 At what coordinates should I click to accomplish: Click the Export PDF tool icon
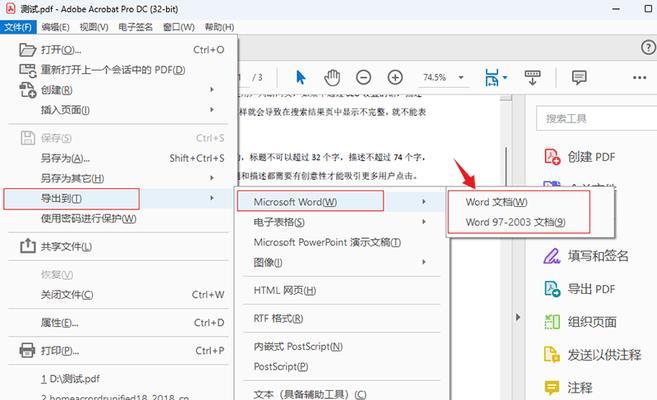[x=552, y=289]
